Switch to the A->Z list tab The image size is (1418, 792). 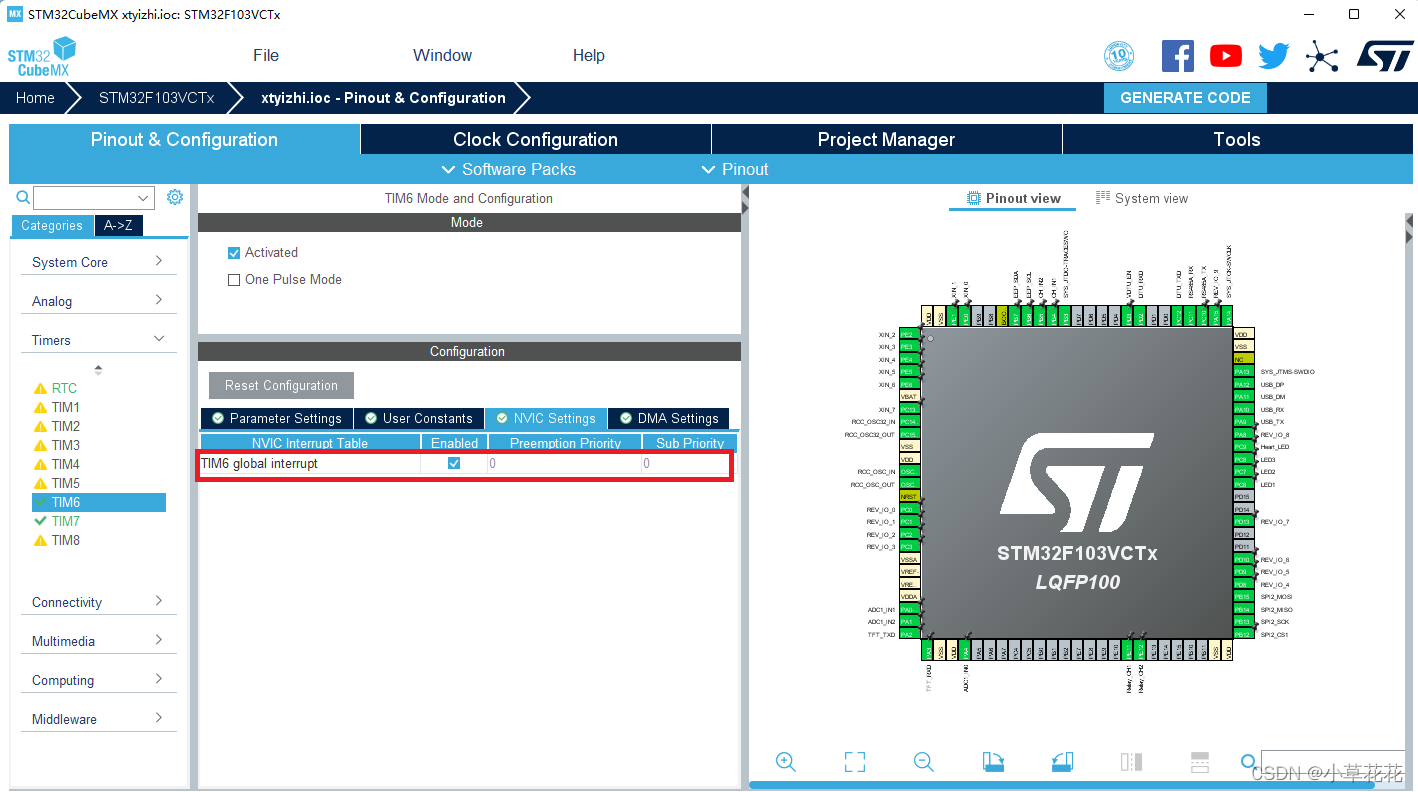[x=118, y=225]
